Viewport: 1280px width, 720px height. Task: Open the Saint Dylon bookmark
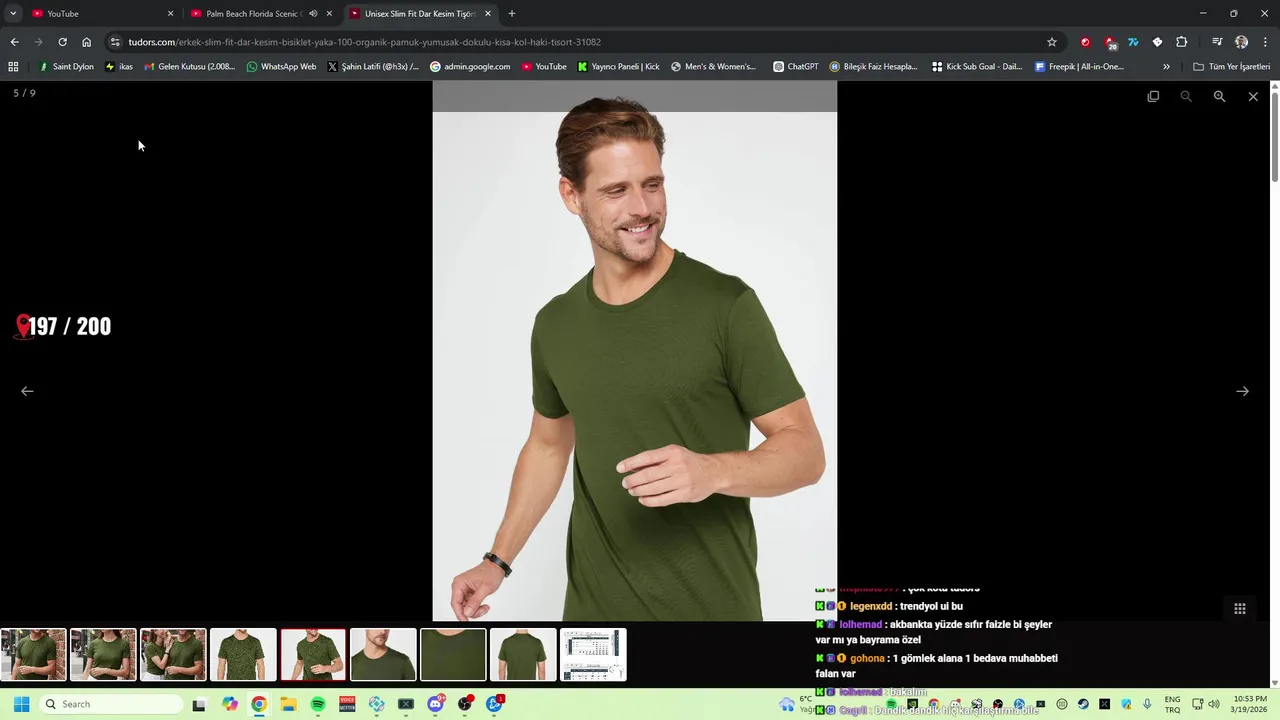point(66,67)
